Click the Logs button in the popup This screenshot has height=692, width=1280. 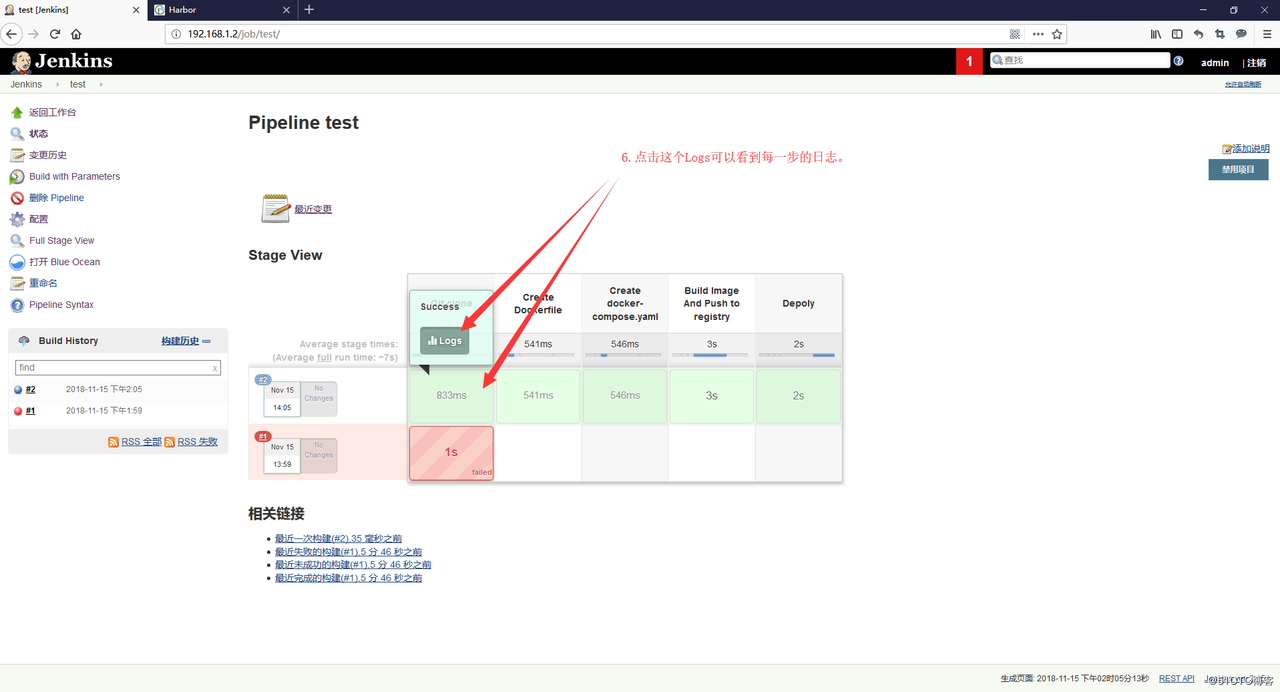point(444,341)
